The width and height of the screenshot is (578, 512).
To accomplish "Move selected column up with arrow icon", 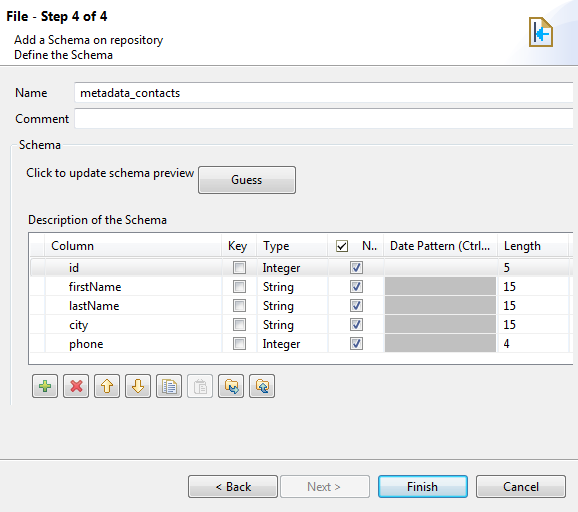I will pos(107,386).
